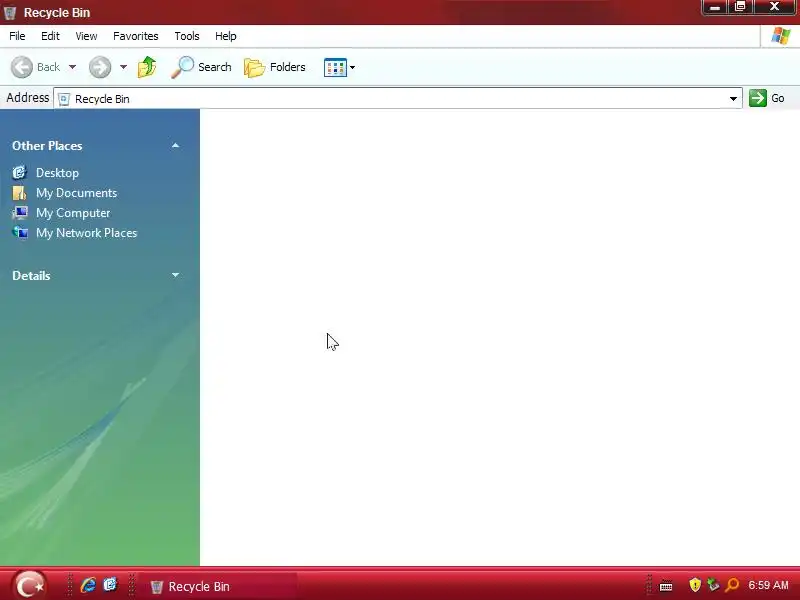Click the My Computer monitor icon
Screen dimensions: 800x600
point(19,213)
